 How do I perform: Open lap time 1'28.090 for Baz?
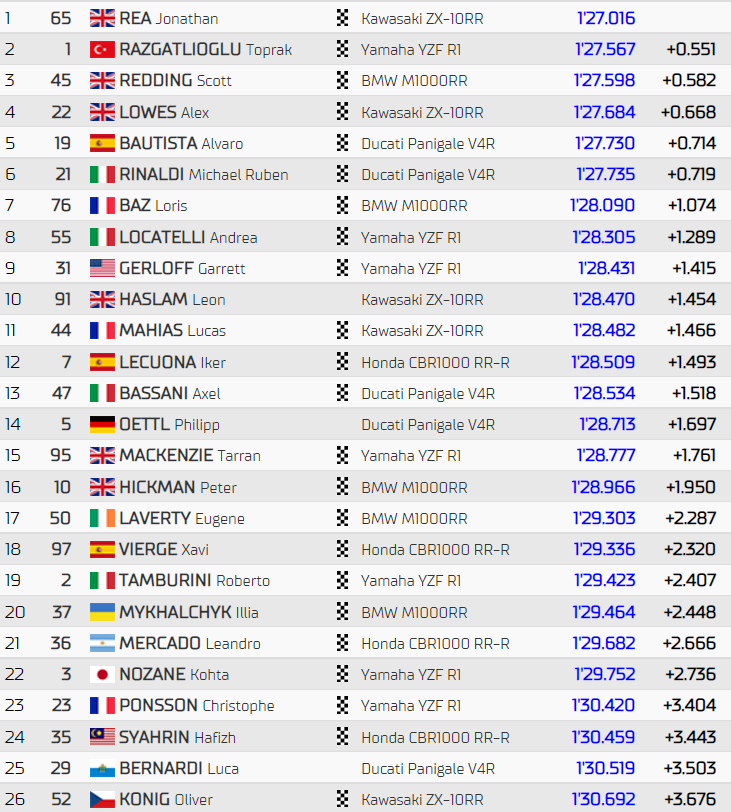pos(602,206)
